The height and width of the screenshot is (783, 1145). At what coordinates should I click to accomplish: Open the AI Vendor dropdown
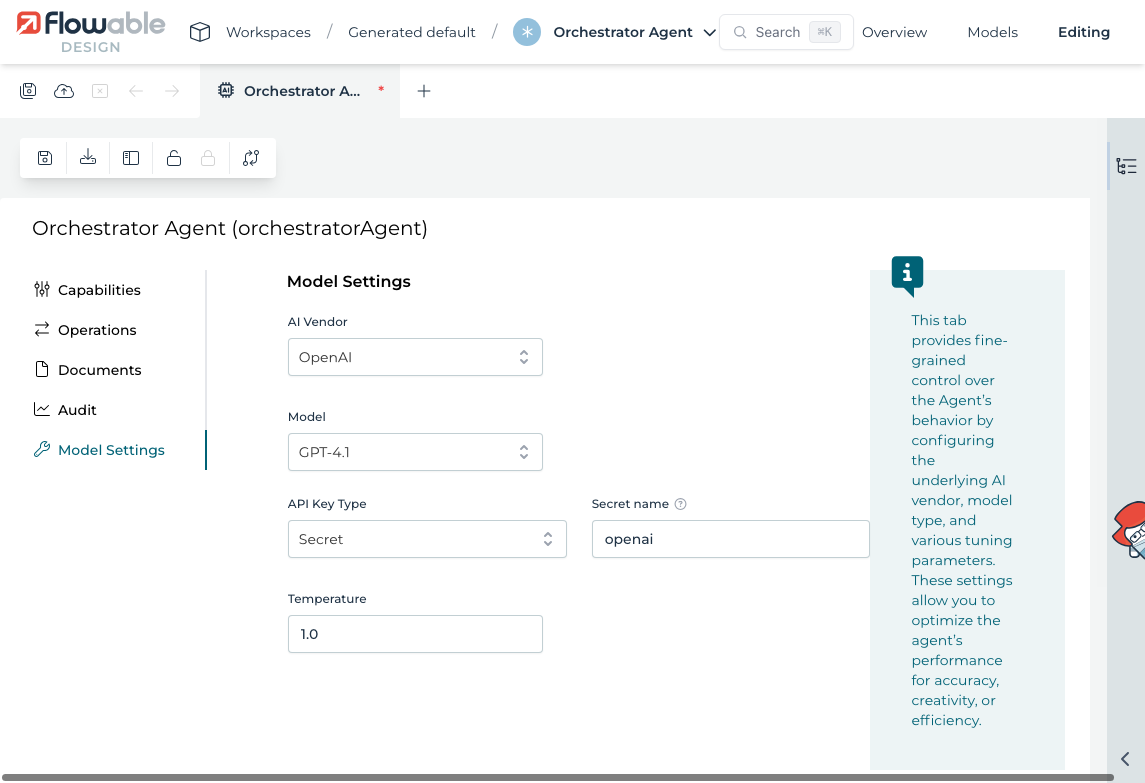[x=414, y=357]
